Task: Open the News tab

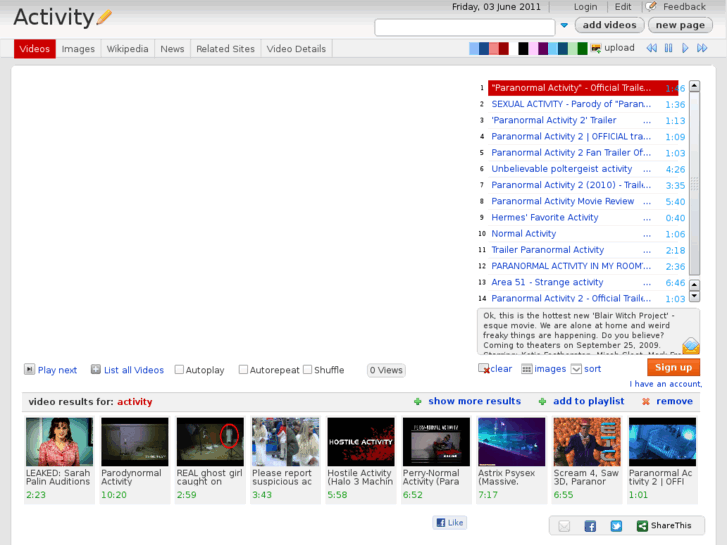Action: (172, 49)
